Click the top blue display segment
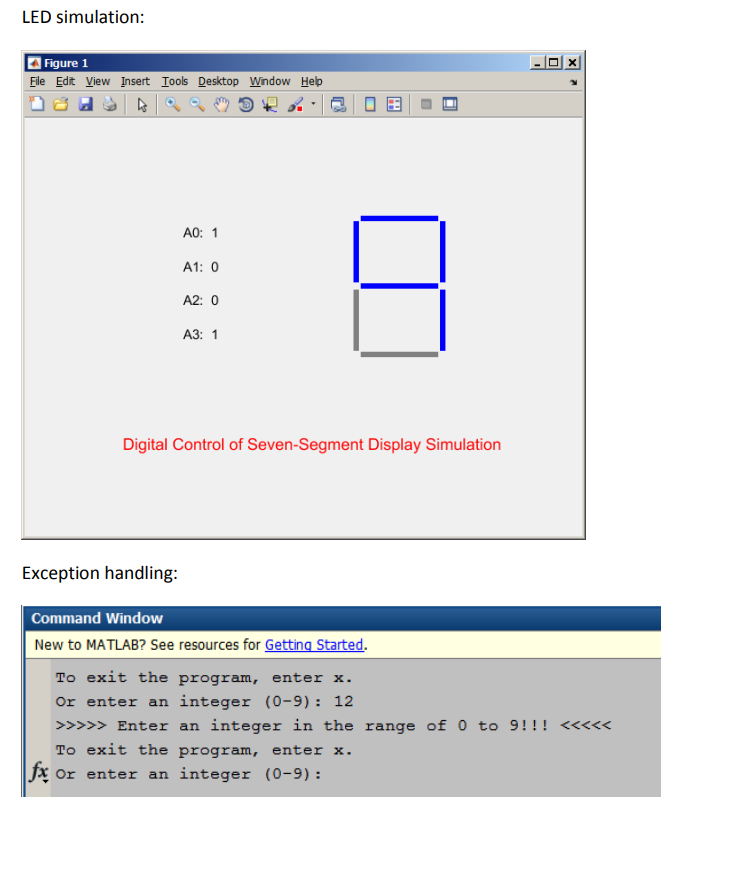The height and width of the screenshot is (884, 750). (x=399, y=218)
